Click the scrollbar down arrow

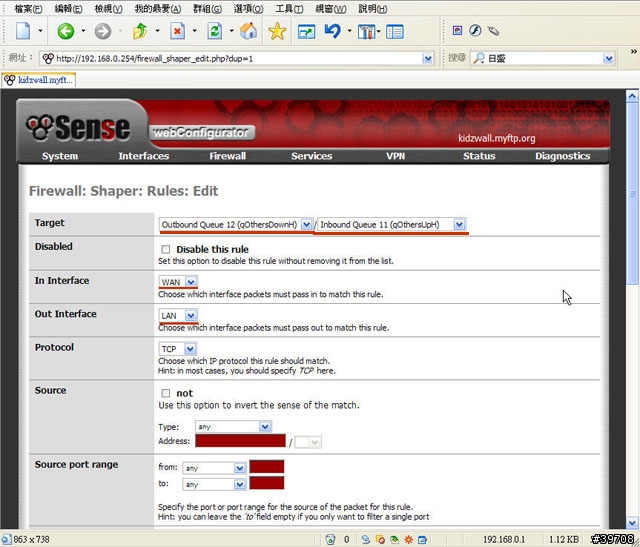click(632, 523)
